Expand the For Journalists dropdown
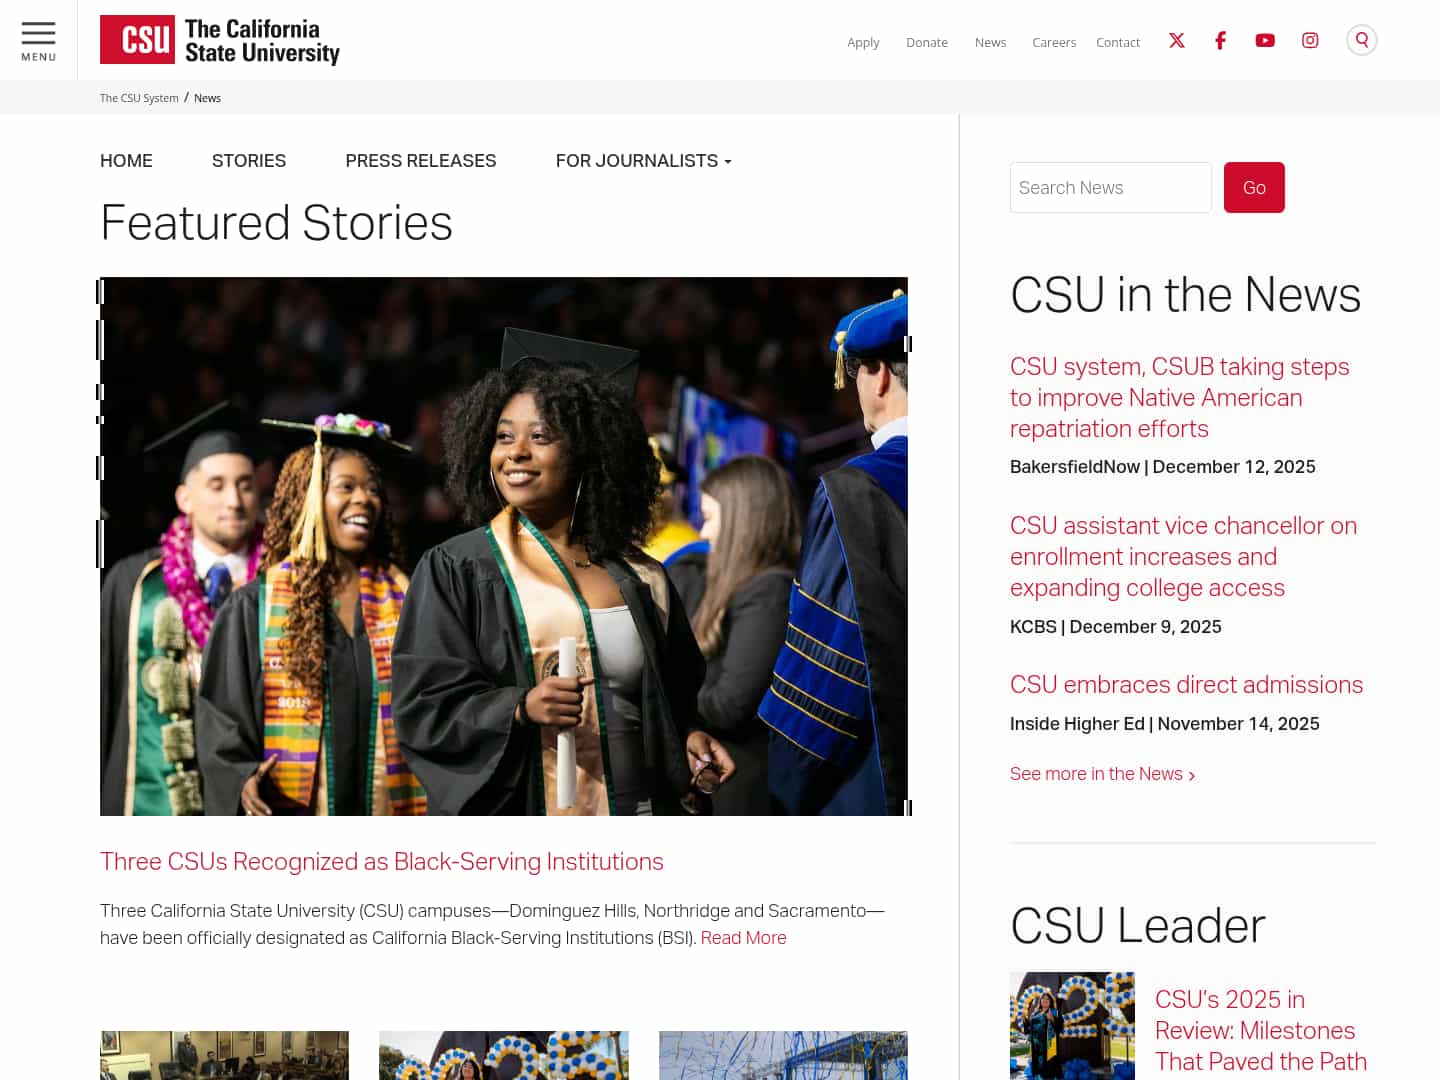 (643, 161)
